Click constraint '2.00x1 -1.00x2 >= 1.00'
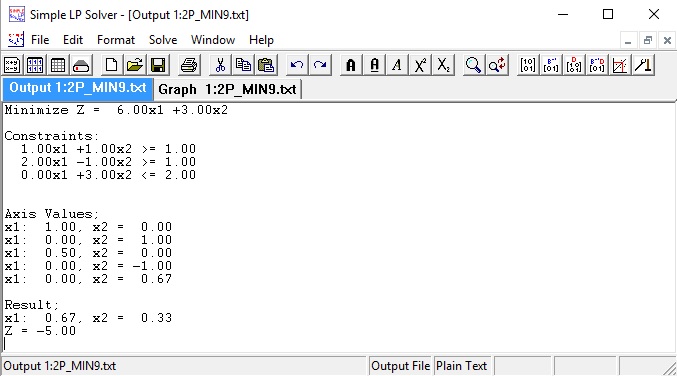The image size is (677, 376). (x=108, y=162)
